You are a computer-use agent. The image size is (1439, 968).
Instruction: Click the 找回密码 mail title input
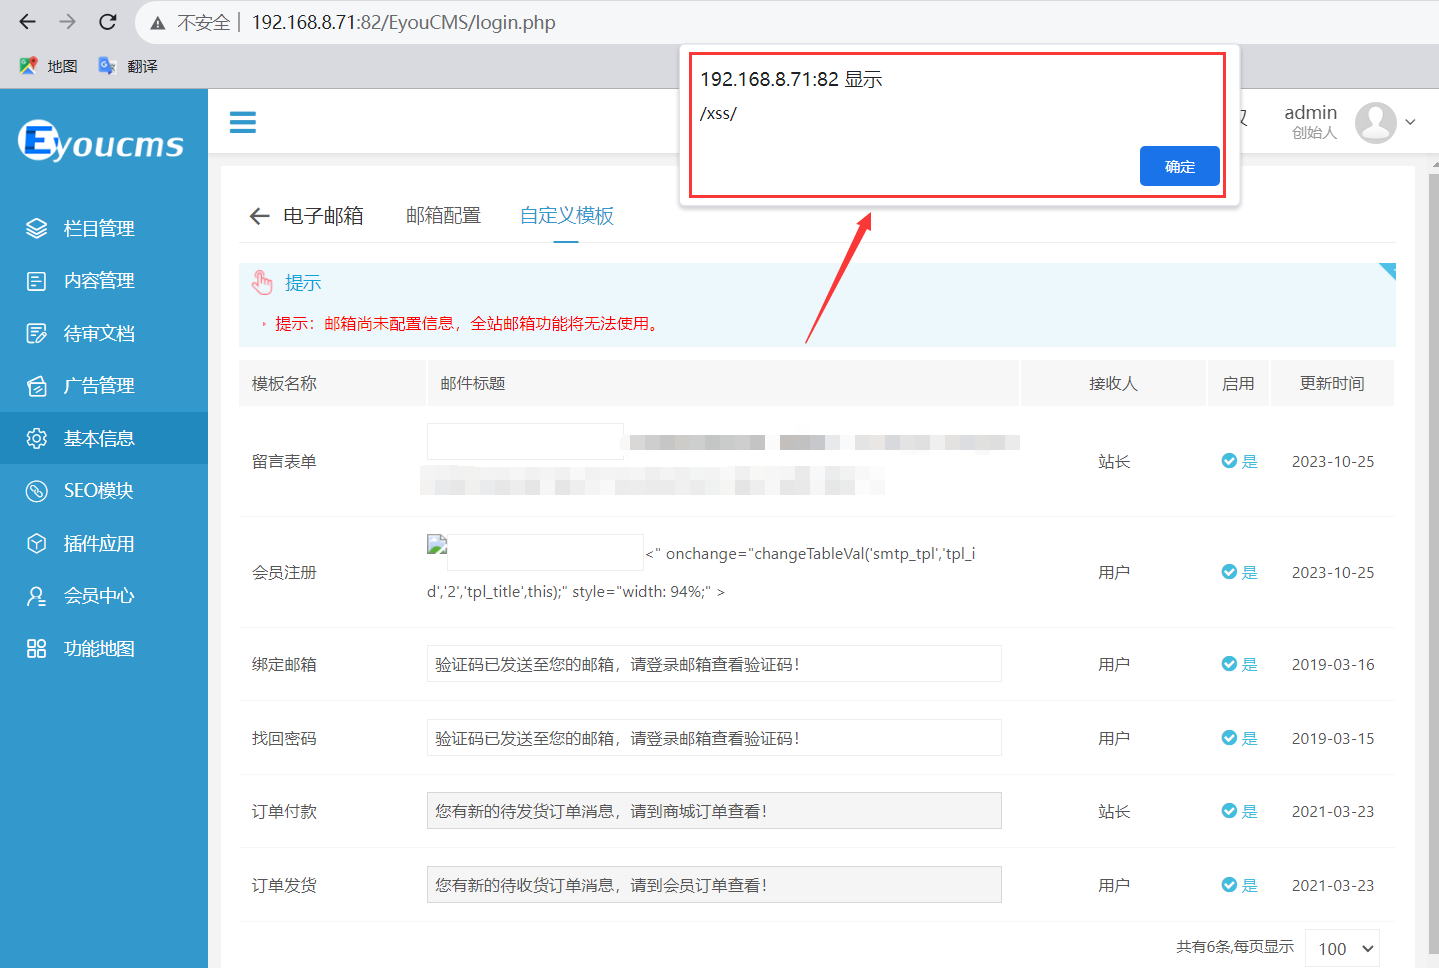(714, 738)
